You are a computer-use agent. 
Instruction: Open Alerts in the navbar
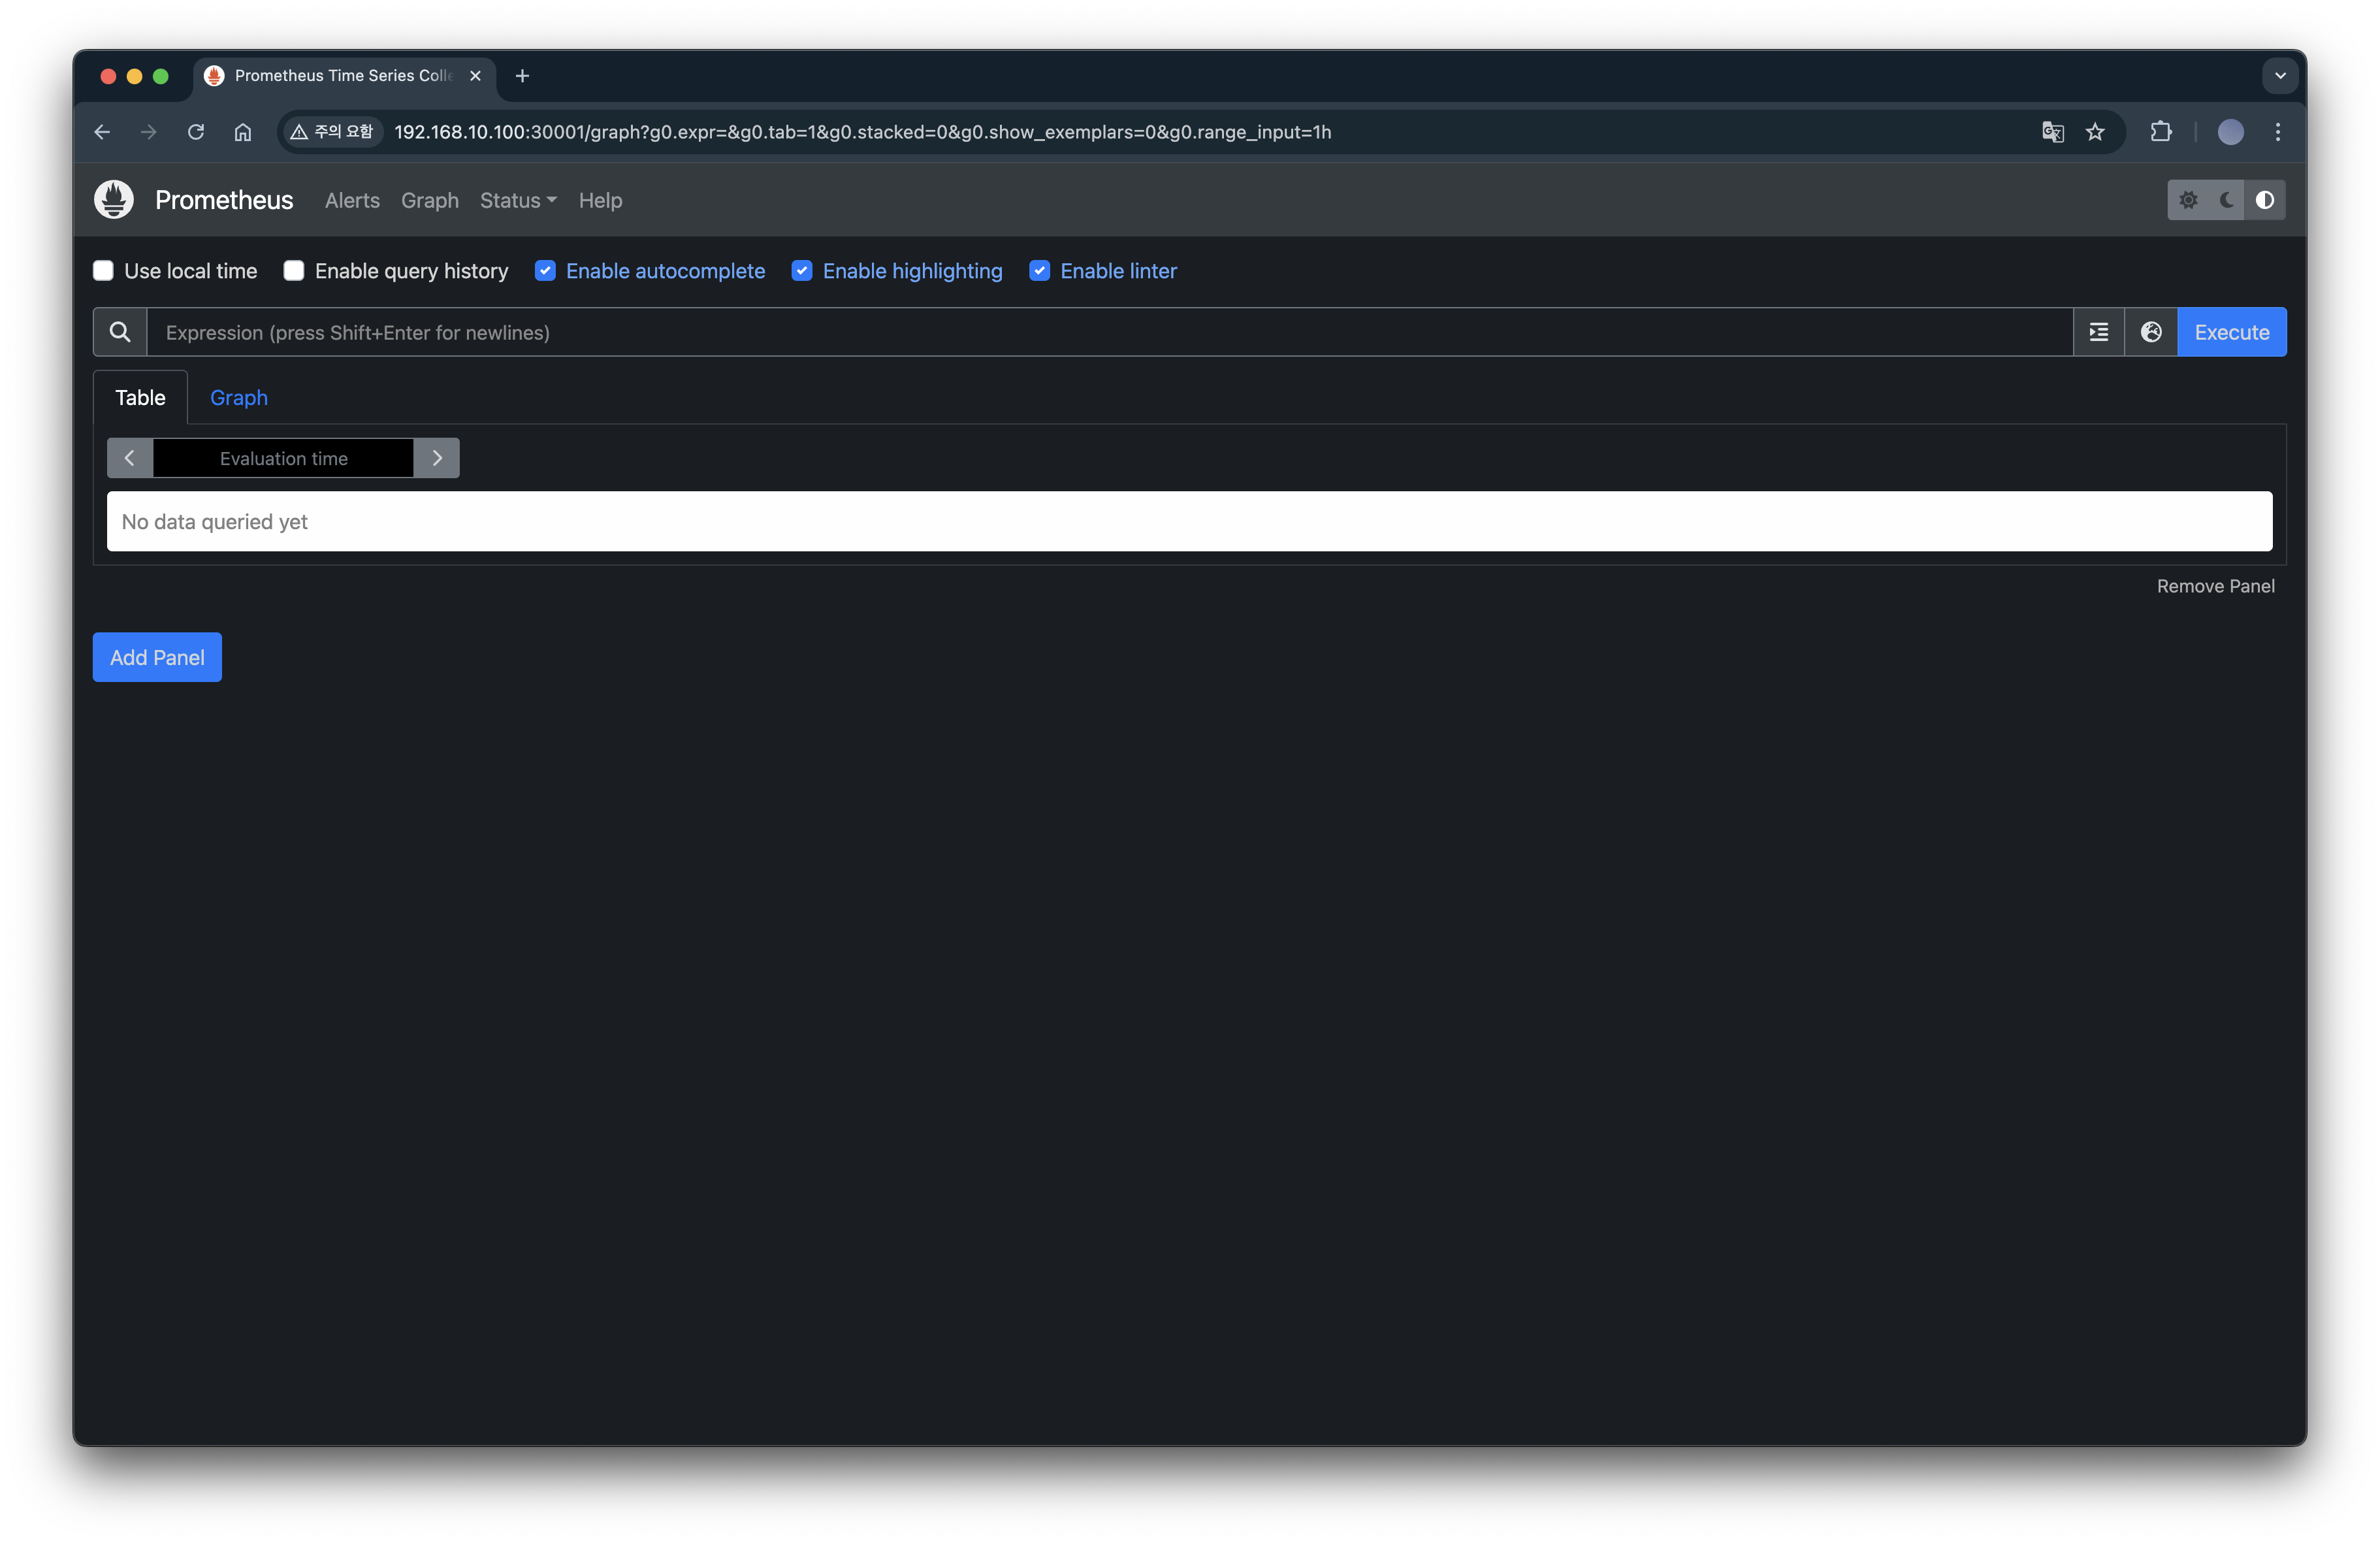pyautogui.click(x=352, y=200)
